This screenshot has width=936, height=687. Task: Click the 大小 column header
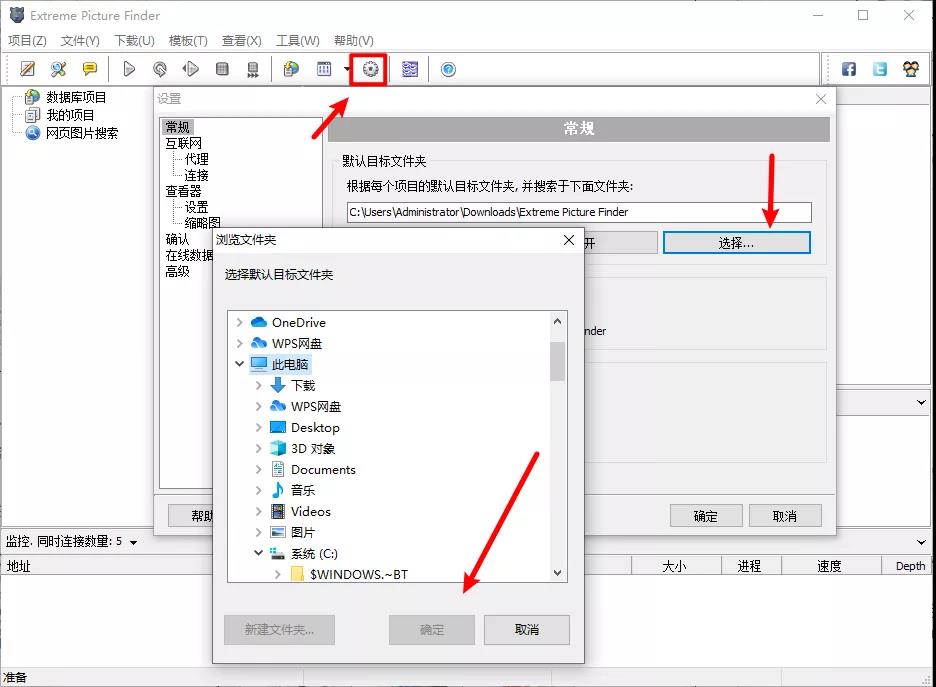675,566
